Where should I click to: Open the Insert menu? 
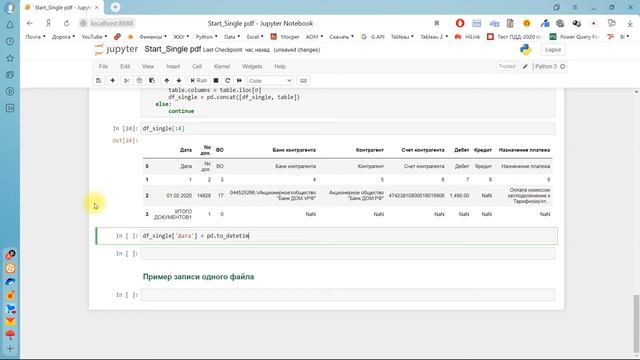point(173,66)
